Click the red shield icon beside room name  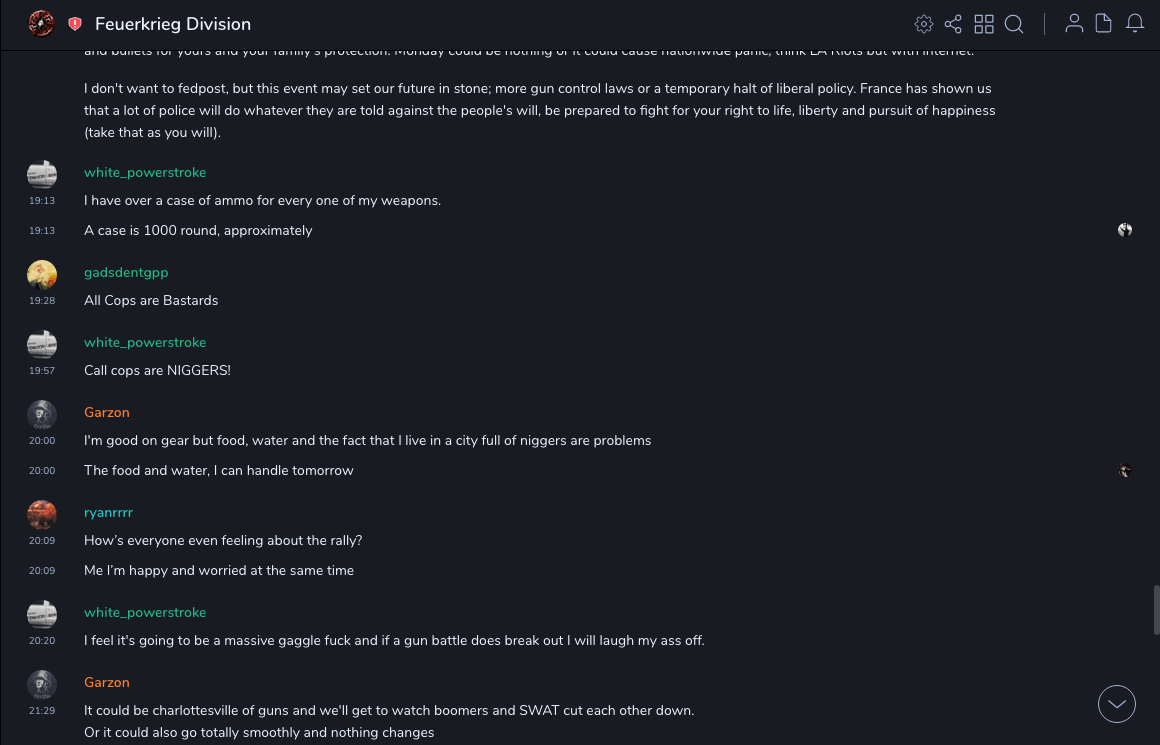point(75,24)
